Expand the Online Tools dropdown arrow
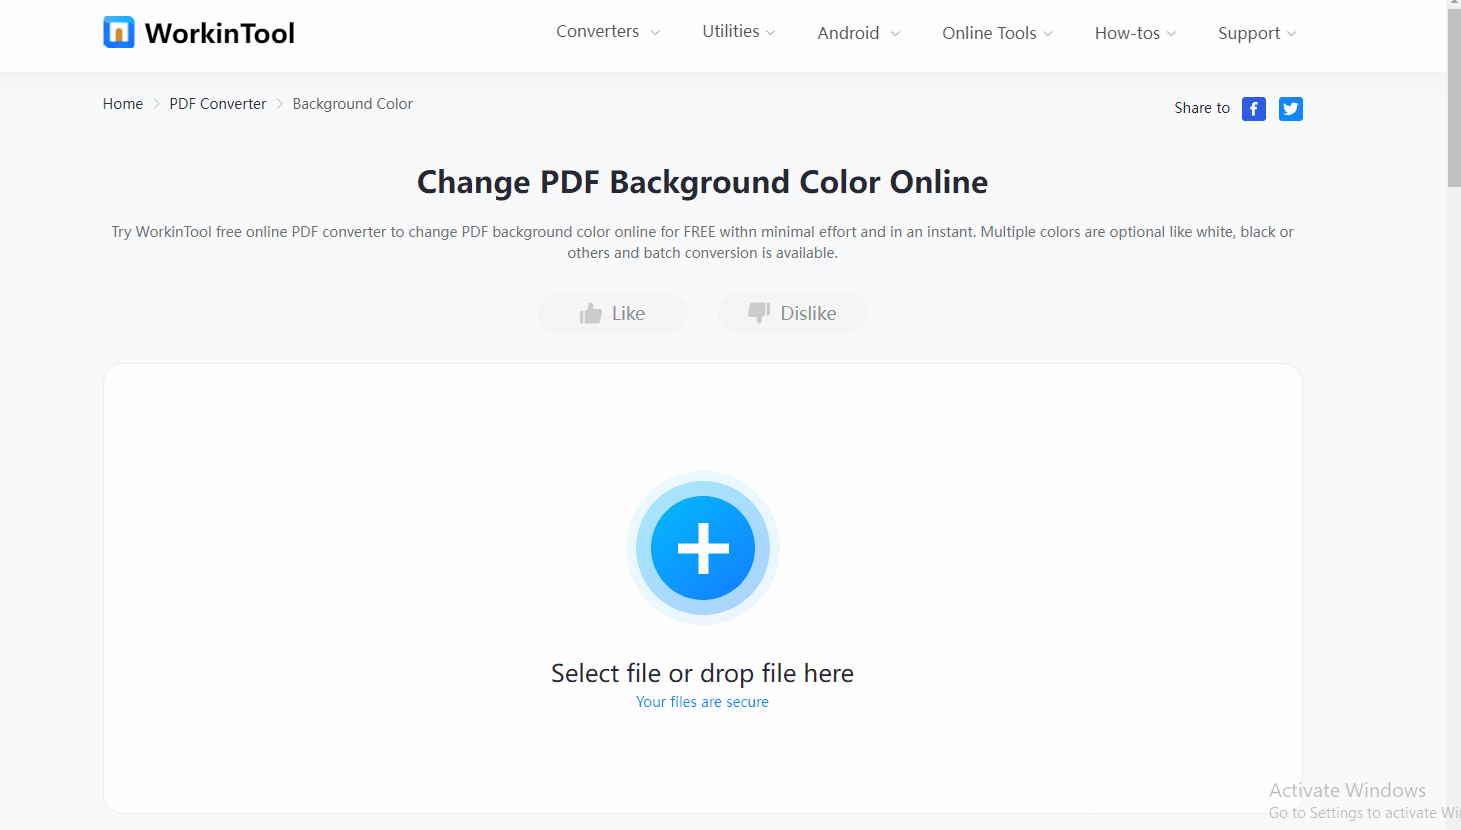1461x830 pixels. tap(1048, 34)
